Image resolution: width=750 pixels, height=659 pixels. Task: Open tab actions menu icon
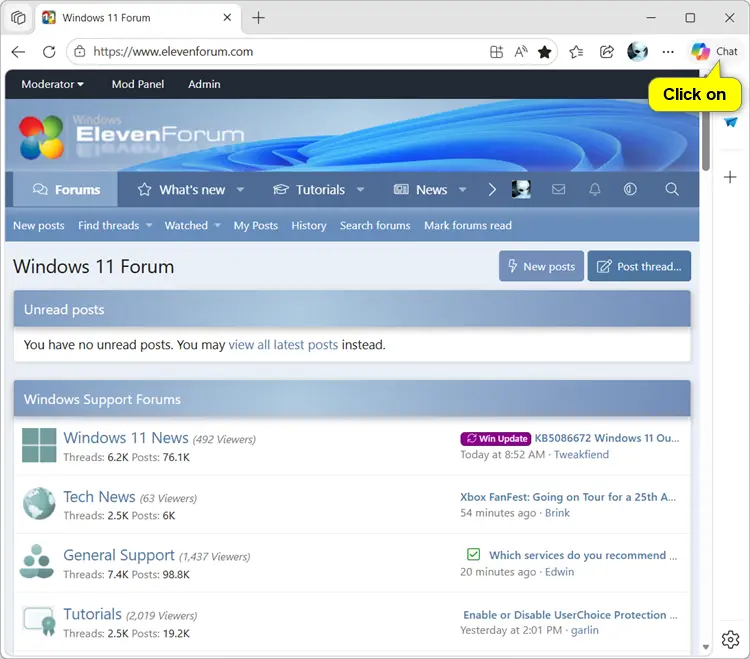(x=18, y=18)
